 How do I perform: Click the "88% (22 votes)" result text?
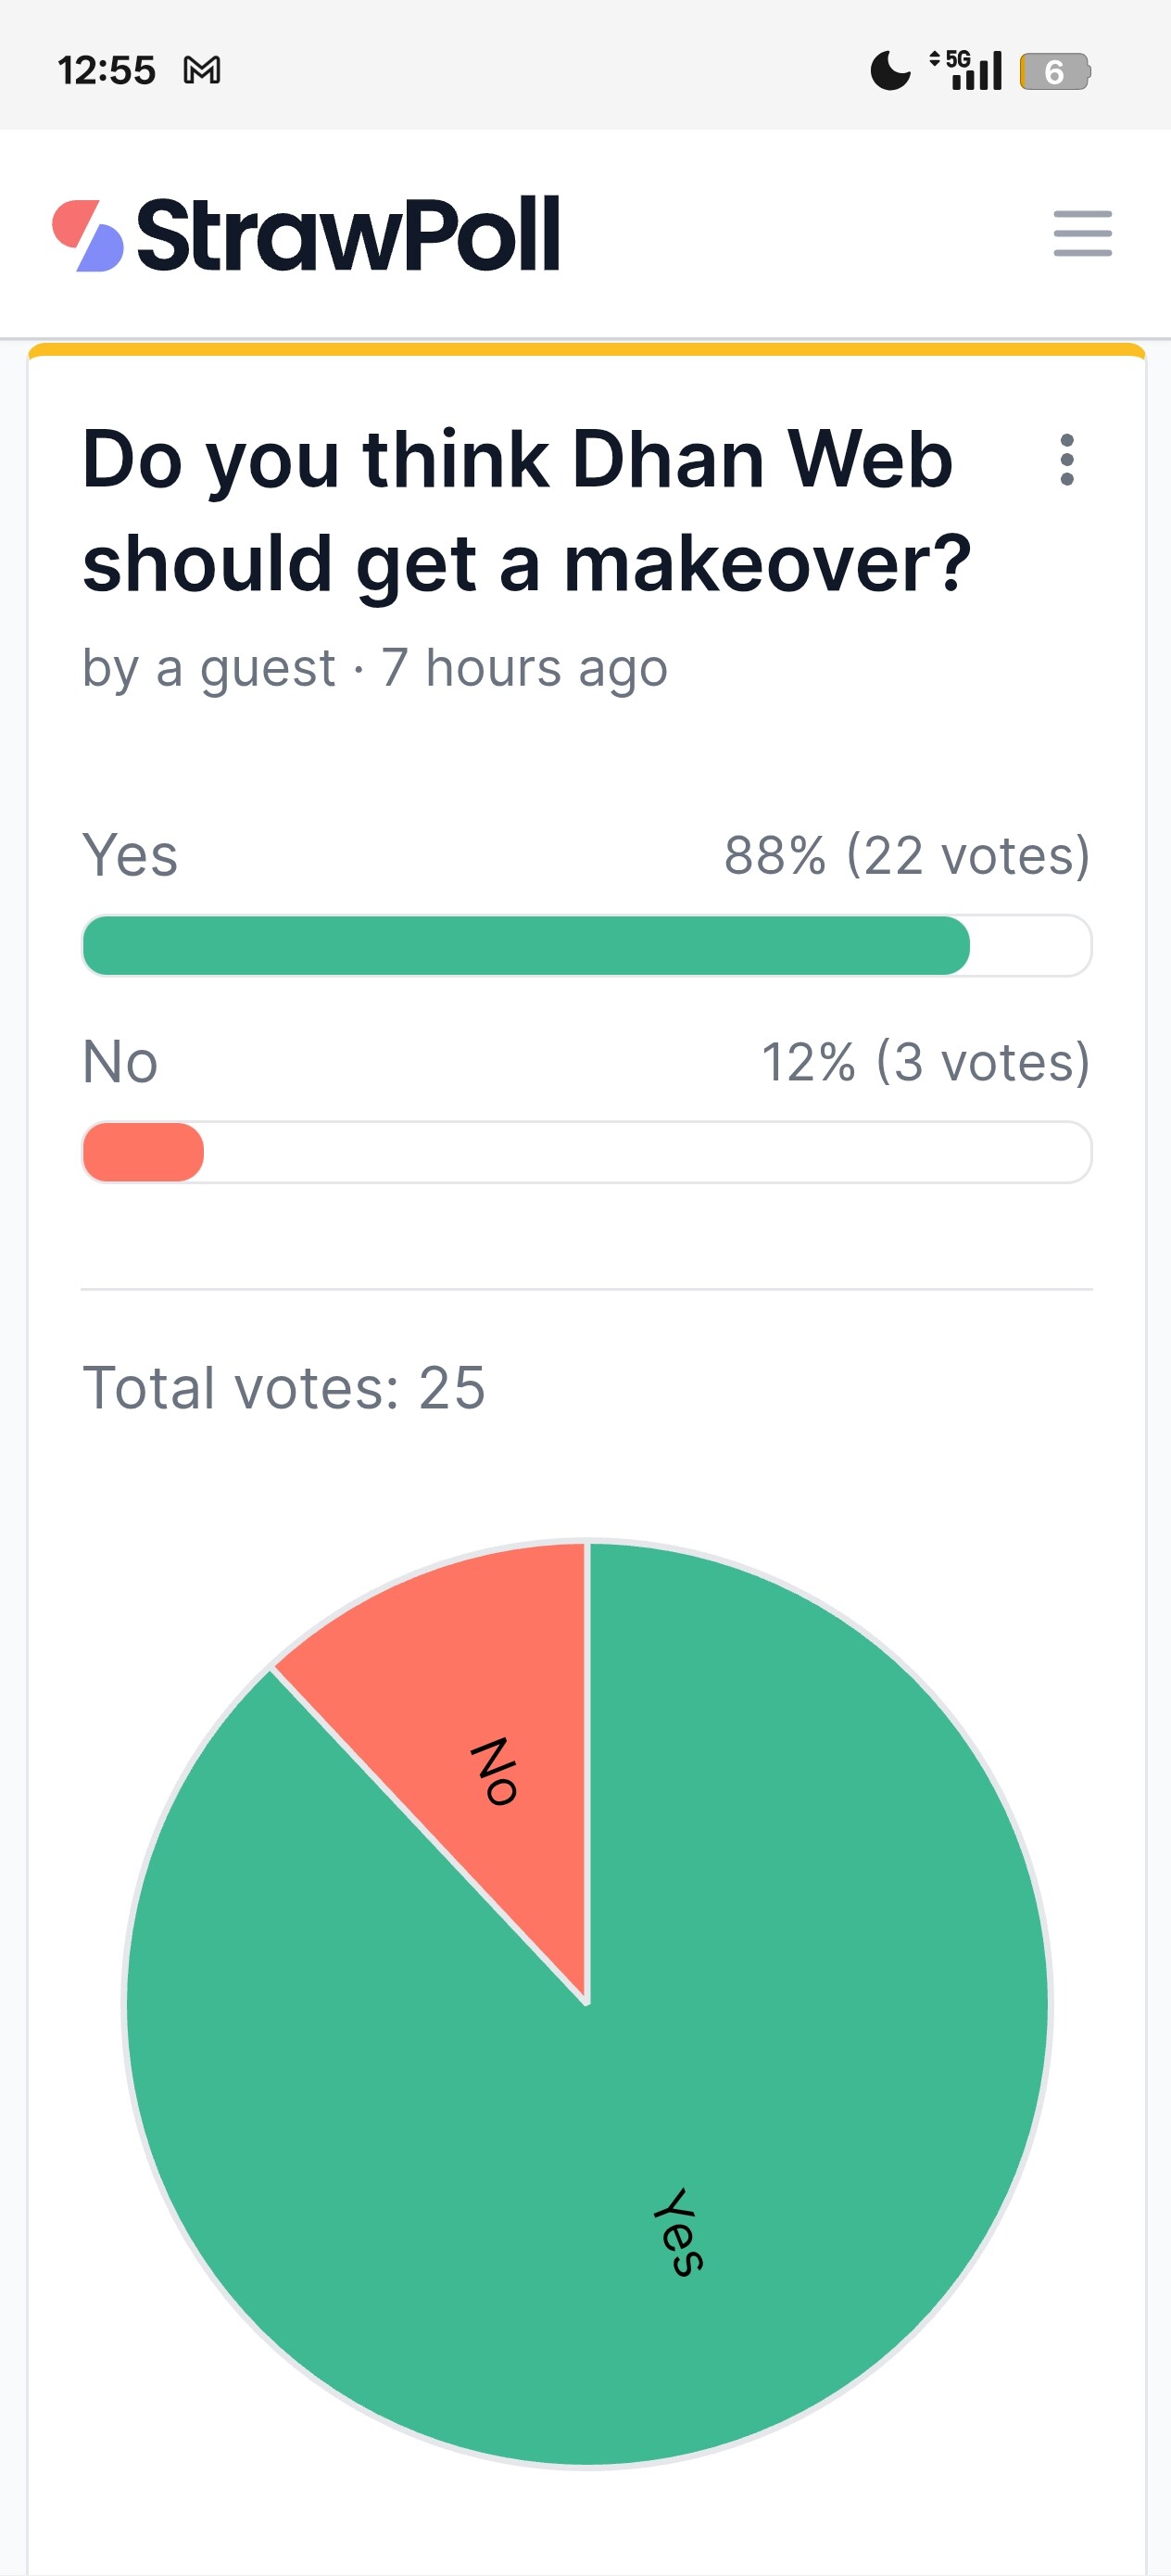pyautogui.click(x=906, y=856)
